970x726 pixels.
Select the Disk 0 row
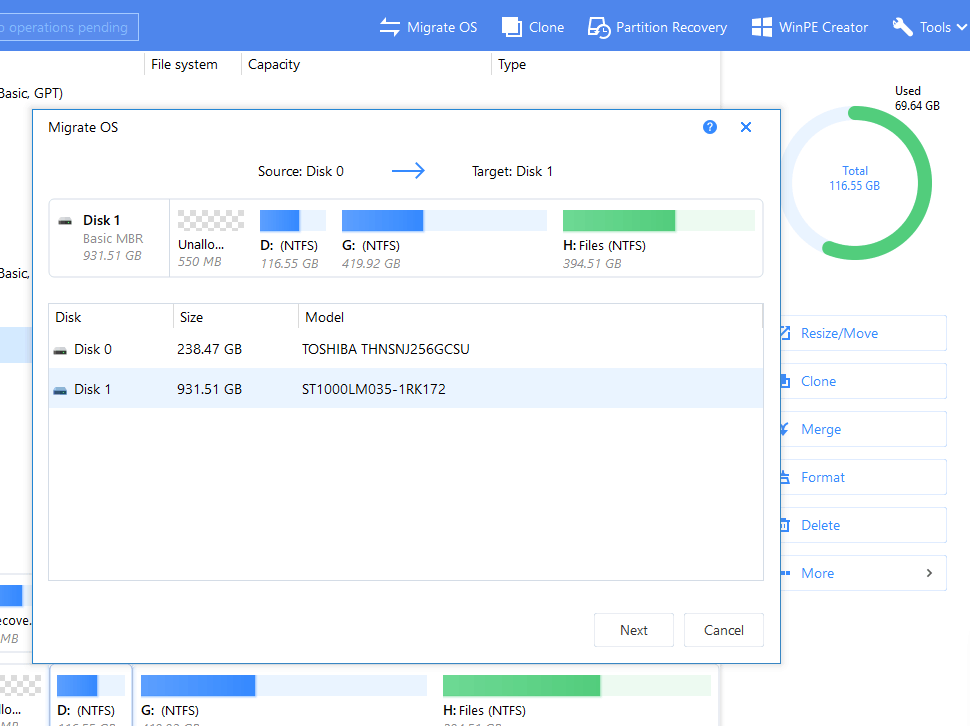coord(405,349)
